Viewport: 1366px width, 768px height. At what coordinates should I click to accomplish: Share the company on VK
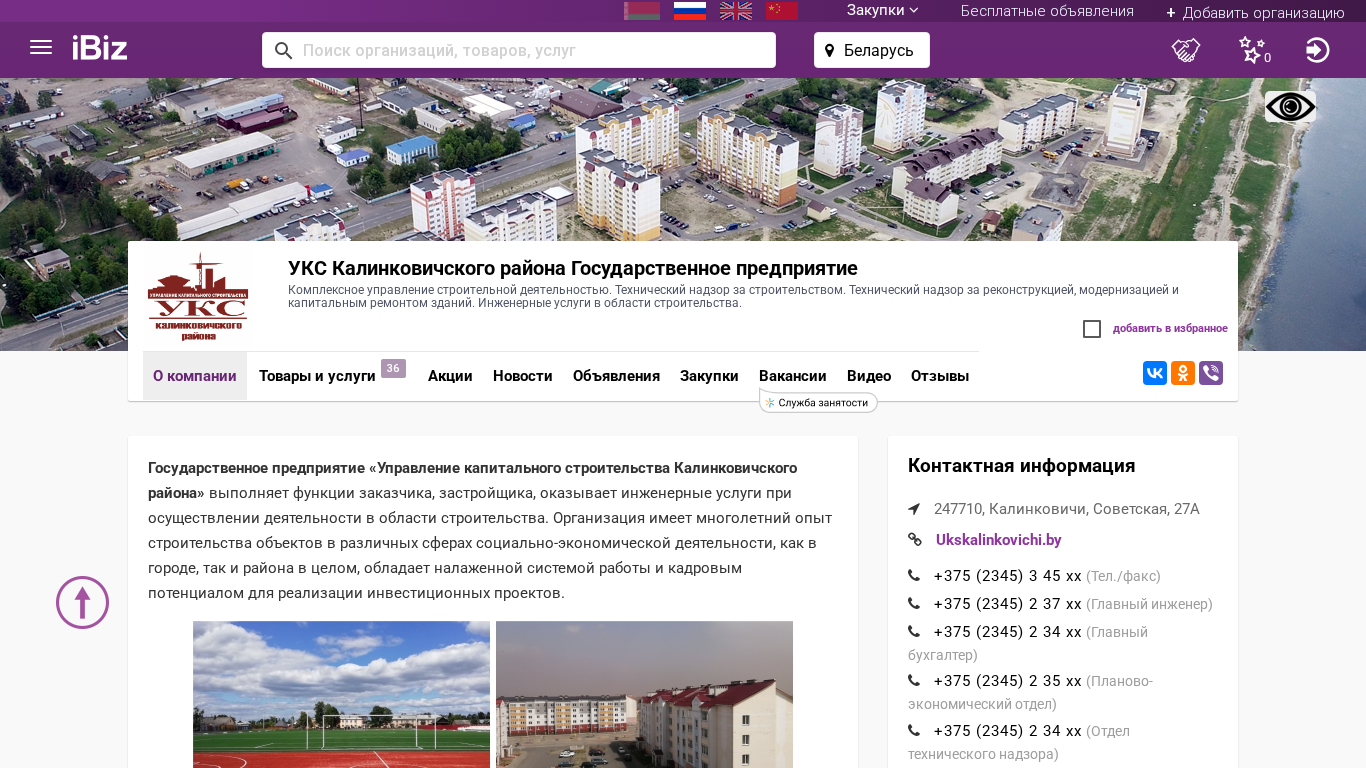(x=1155, y=373)
